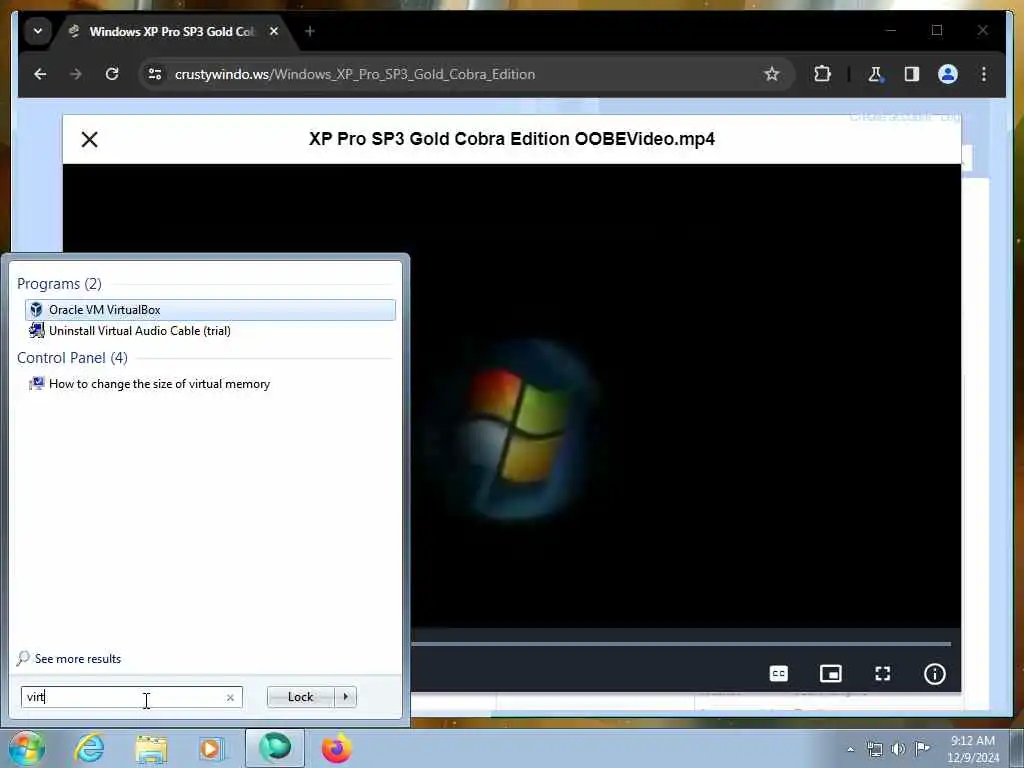Click the browser forward arrow

pyautogui.click(x=76, y=74)
